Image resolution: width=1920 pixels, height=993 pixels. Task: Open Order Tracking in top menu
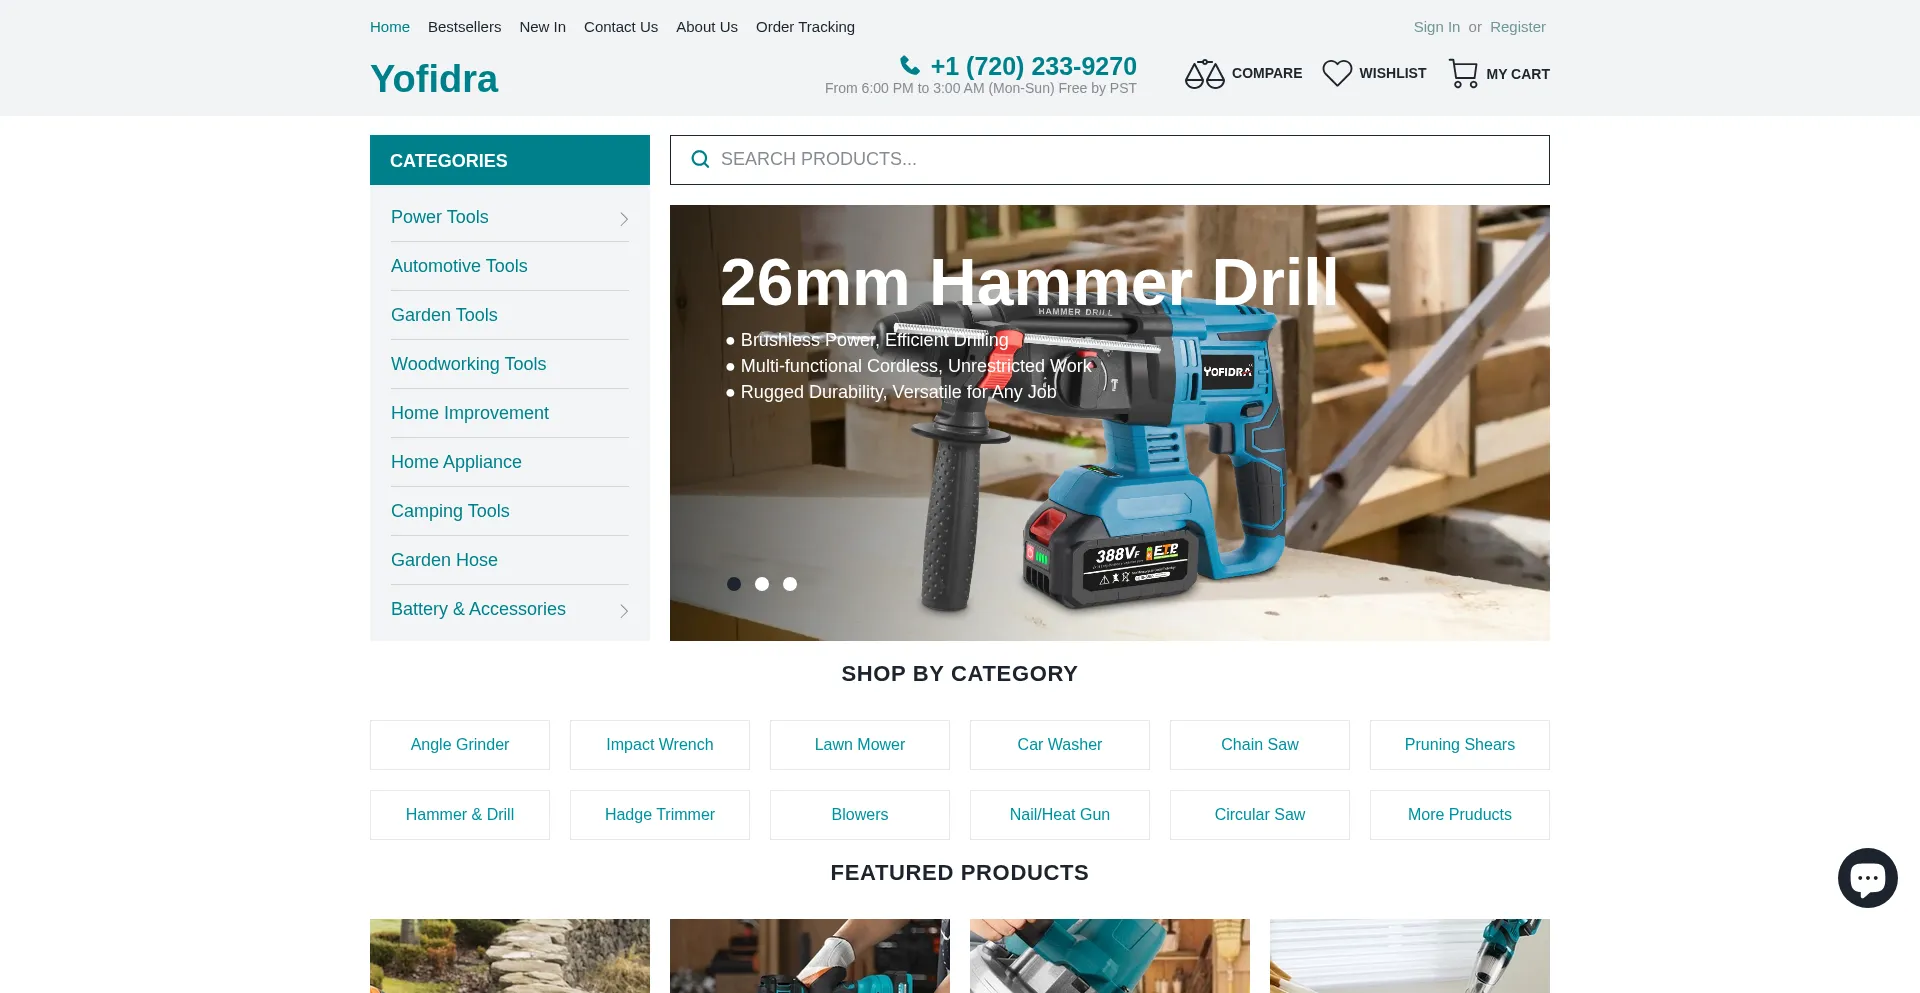805,27
